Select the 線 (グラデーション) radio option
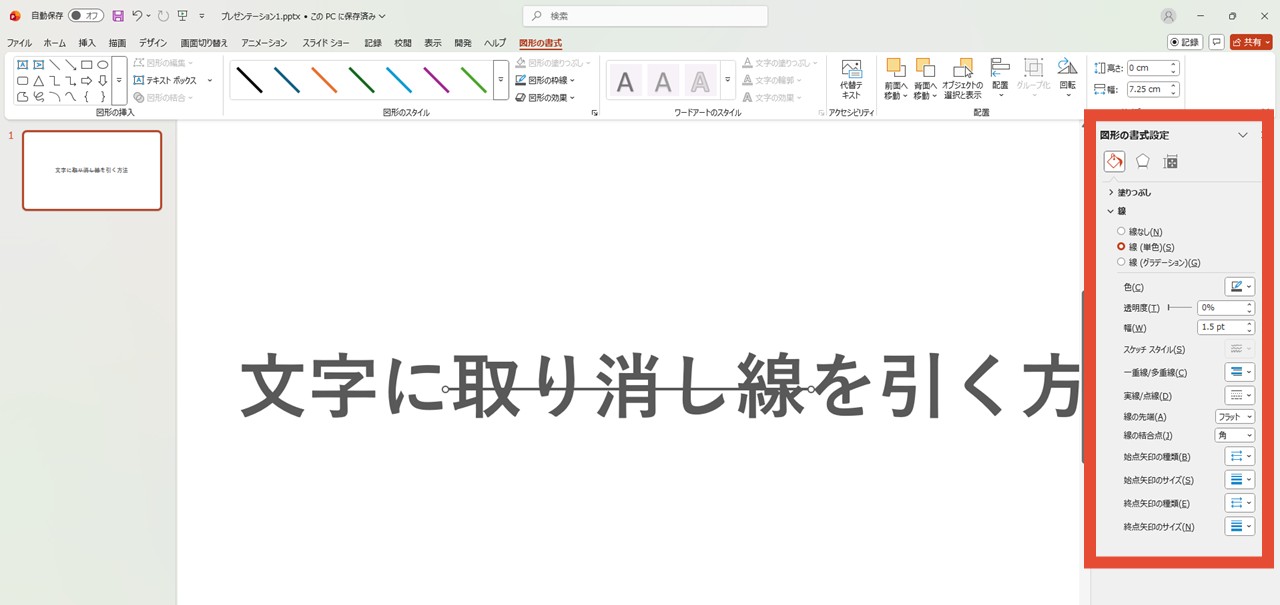The width and height of the screenshot is (1280, 605). click(1121, 262)
